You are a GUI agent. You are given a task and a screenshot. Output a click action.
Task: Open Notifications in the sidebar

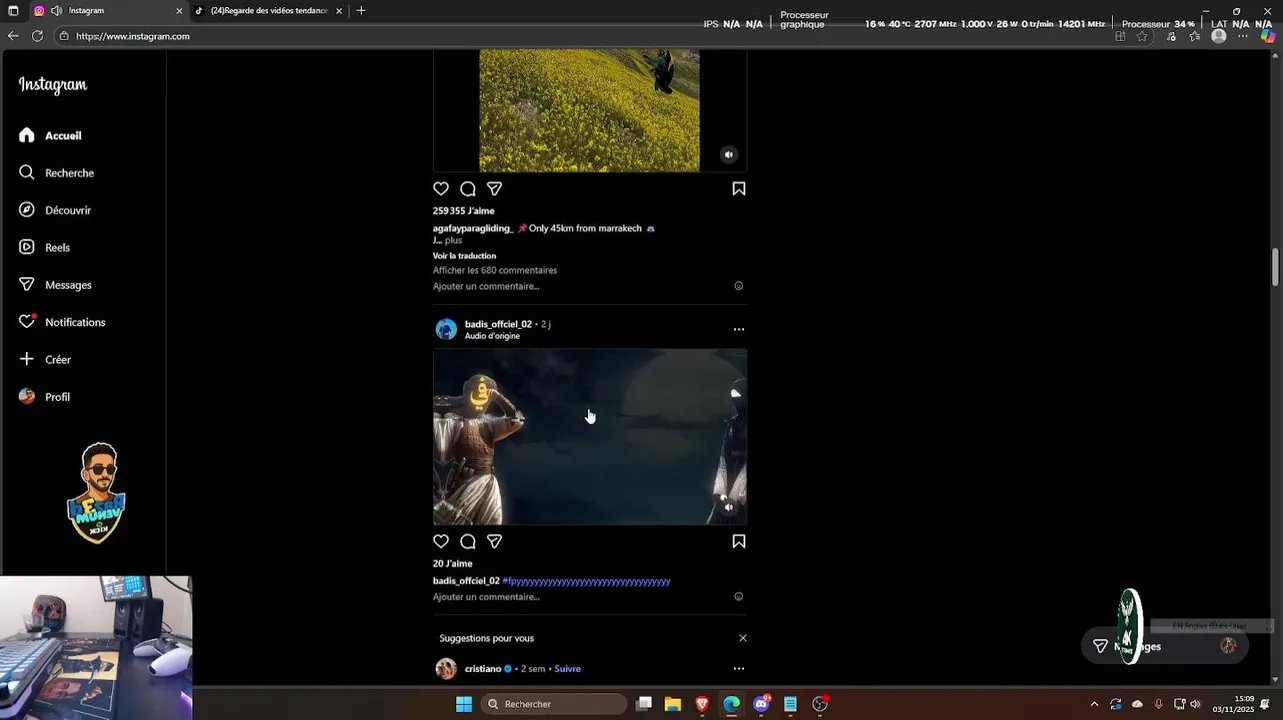click(62, 322)
